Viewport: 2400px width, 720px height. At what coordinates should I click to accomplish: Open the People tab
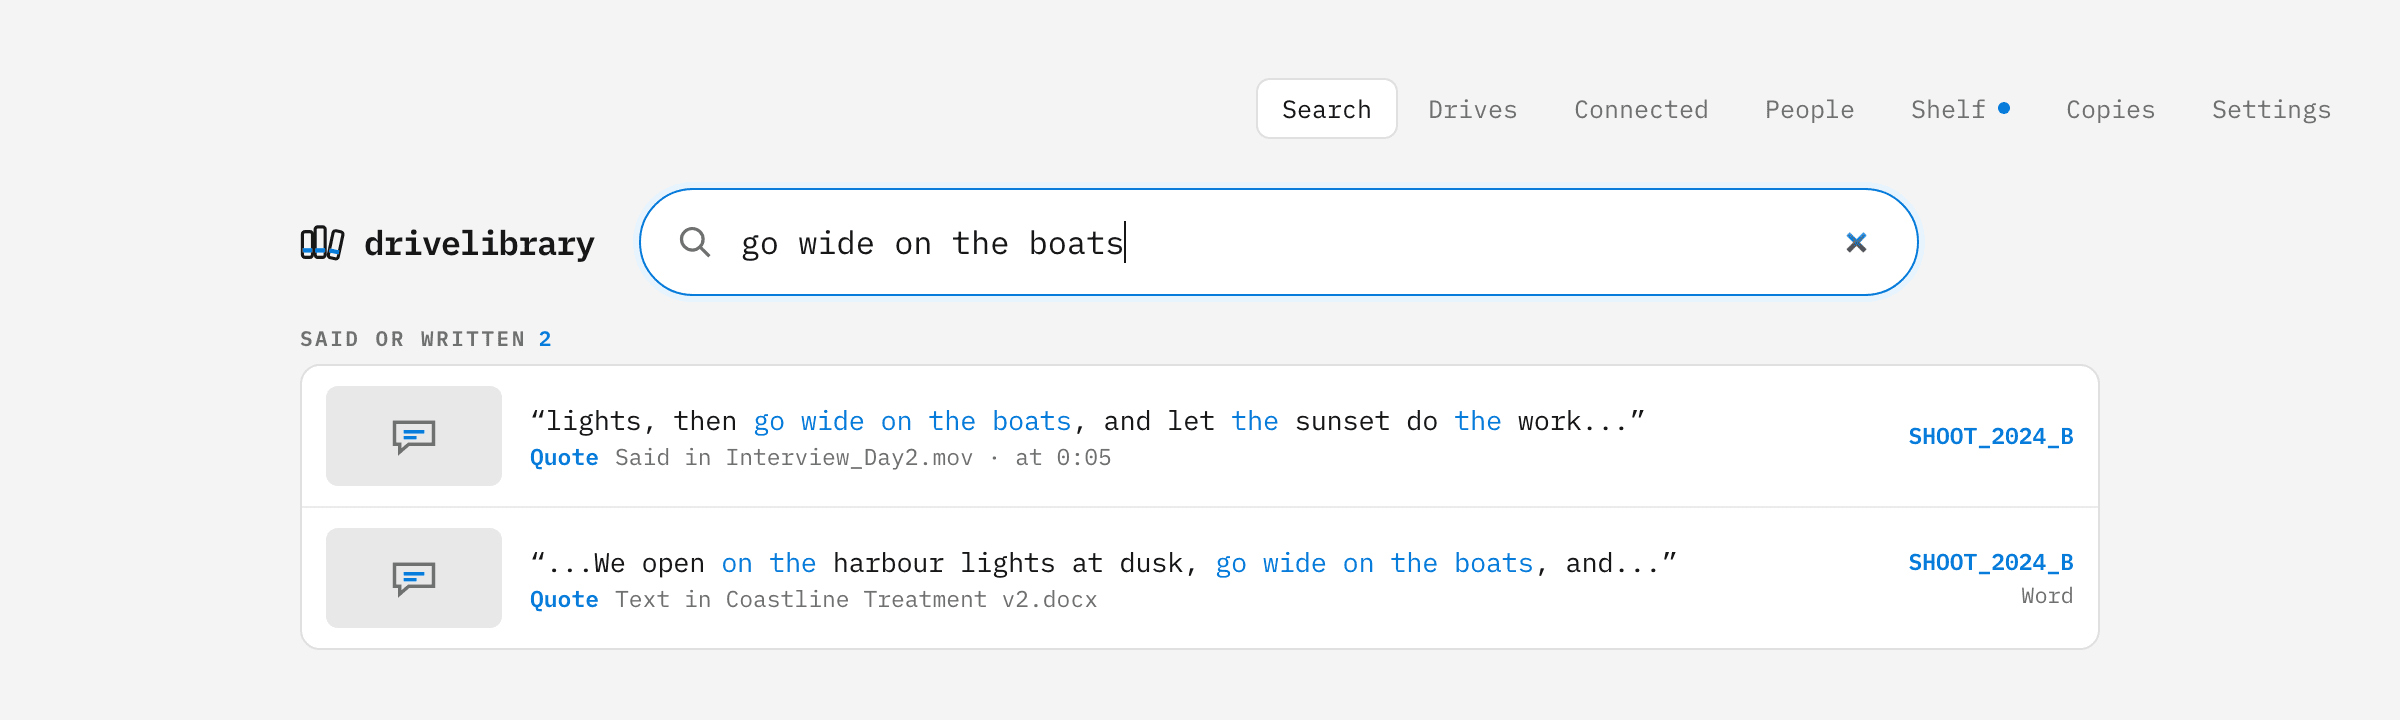1810,109
